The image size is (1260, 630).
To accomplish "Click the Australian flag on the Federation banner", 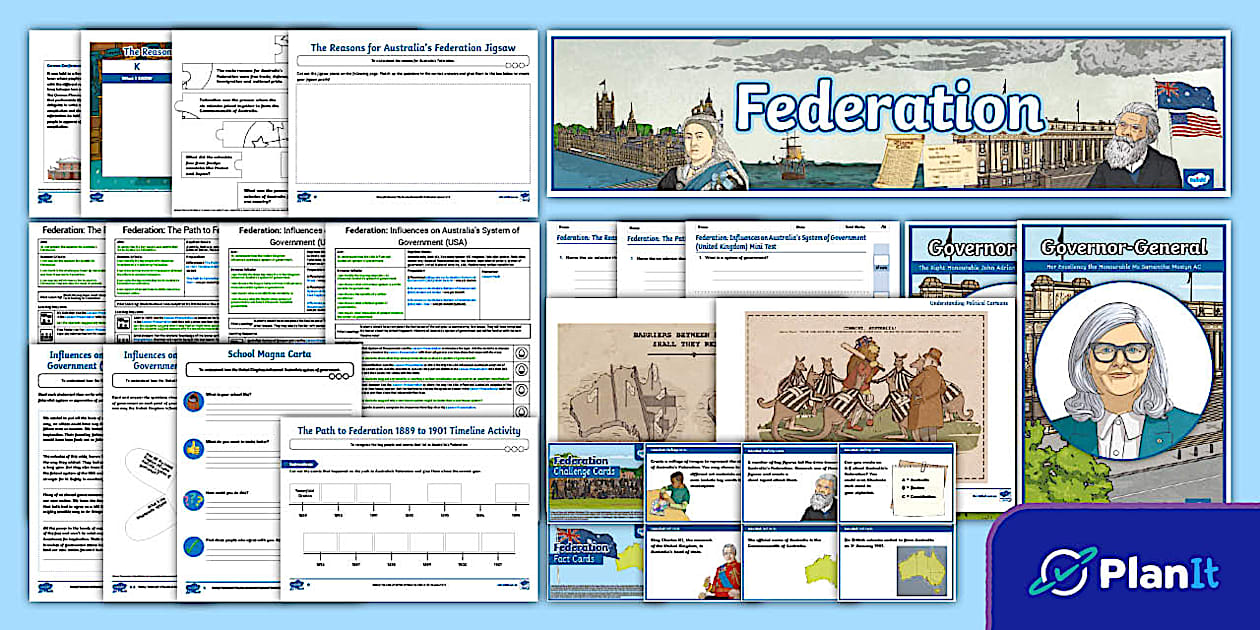I will [x=1187, y=95].
